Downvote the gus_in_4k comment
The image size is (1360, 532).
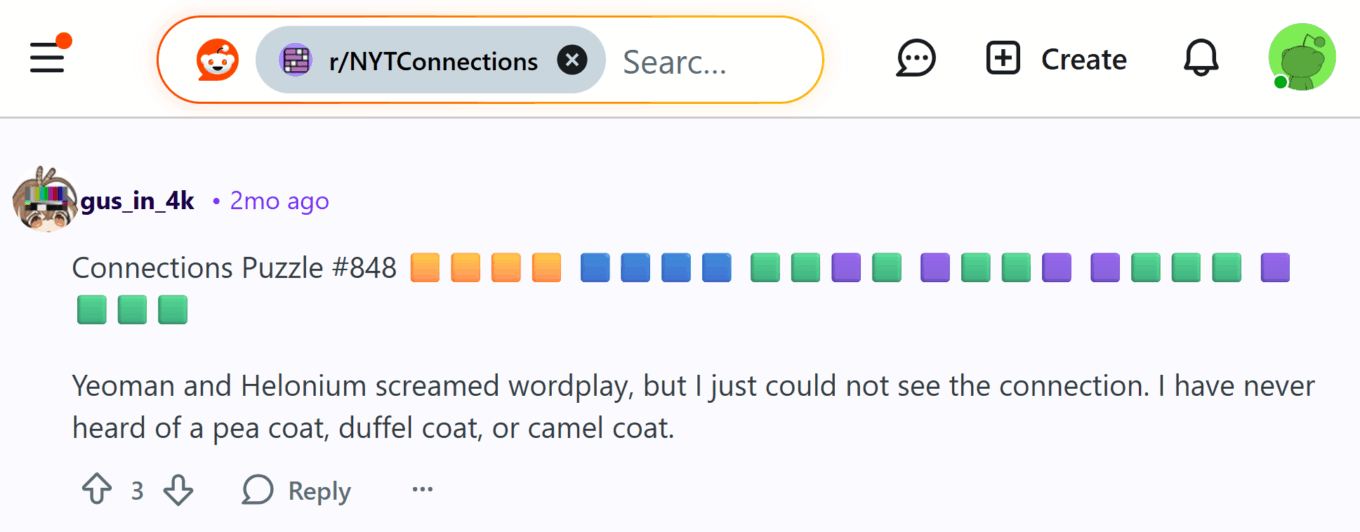click(x=178, y=490)
